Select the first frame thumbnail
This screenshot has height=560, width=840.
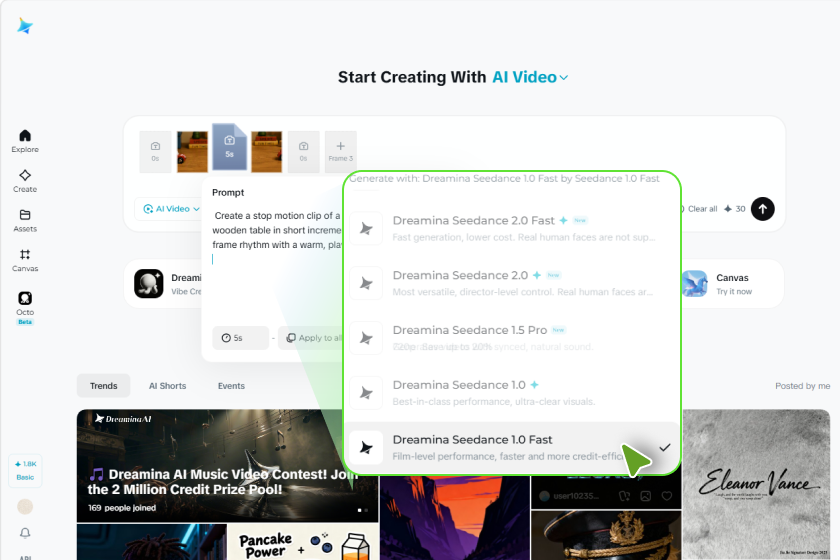click(192, 152)
